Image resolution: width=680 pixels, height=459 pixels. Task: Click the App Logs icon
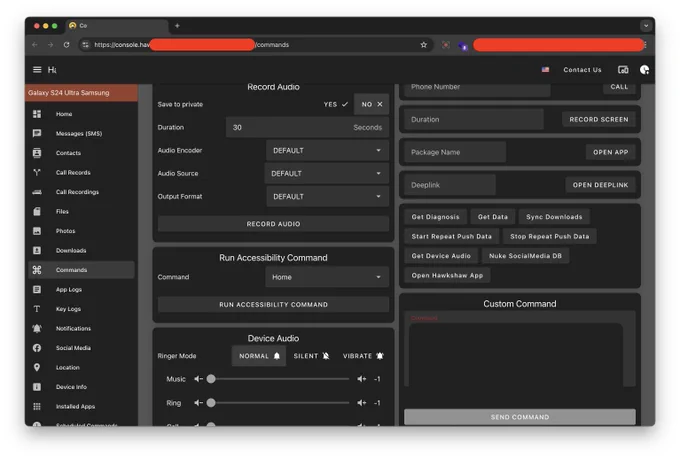pos(37,289)
